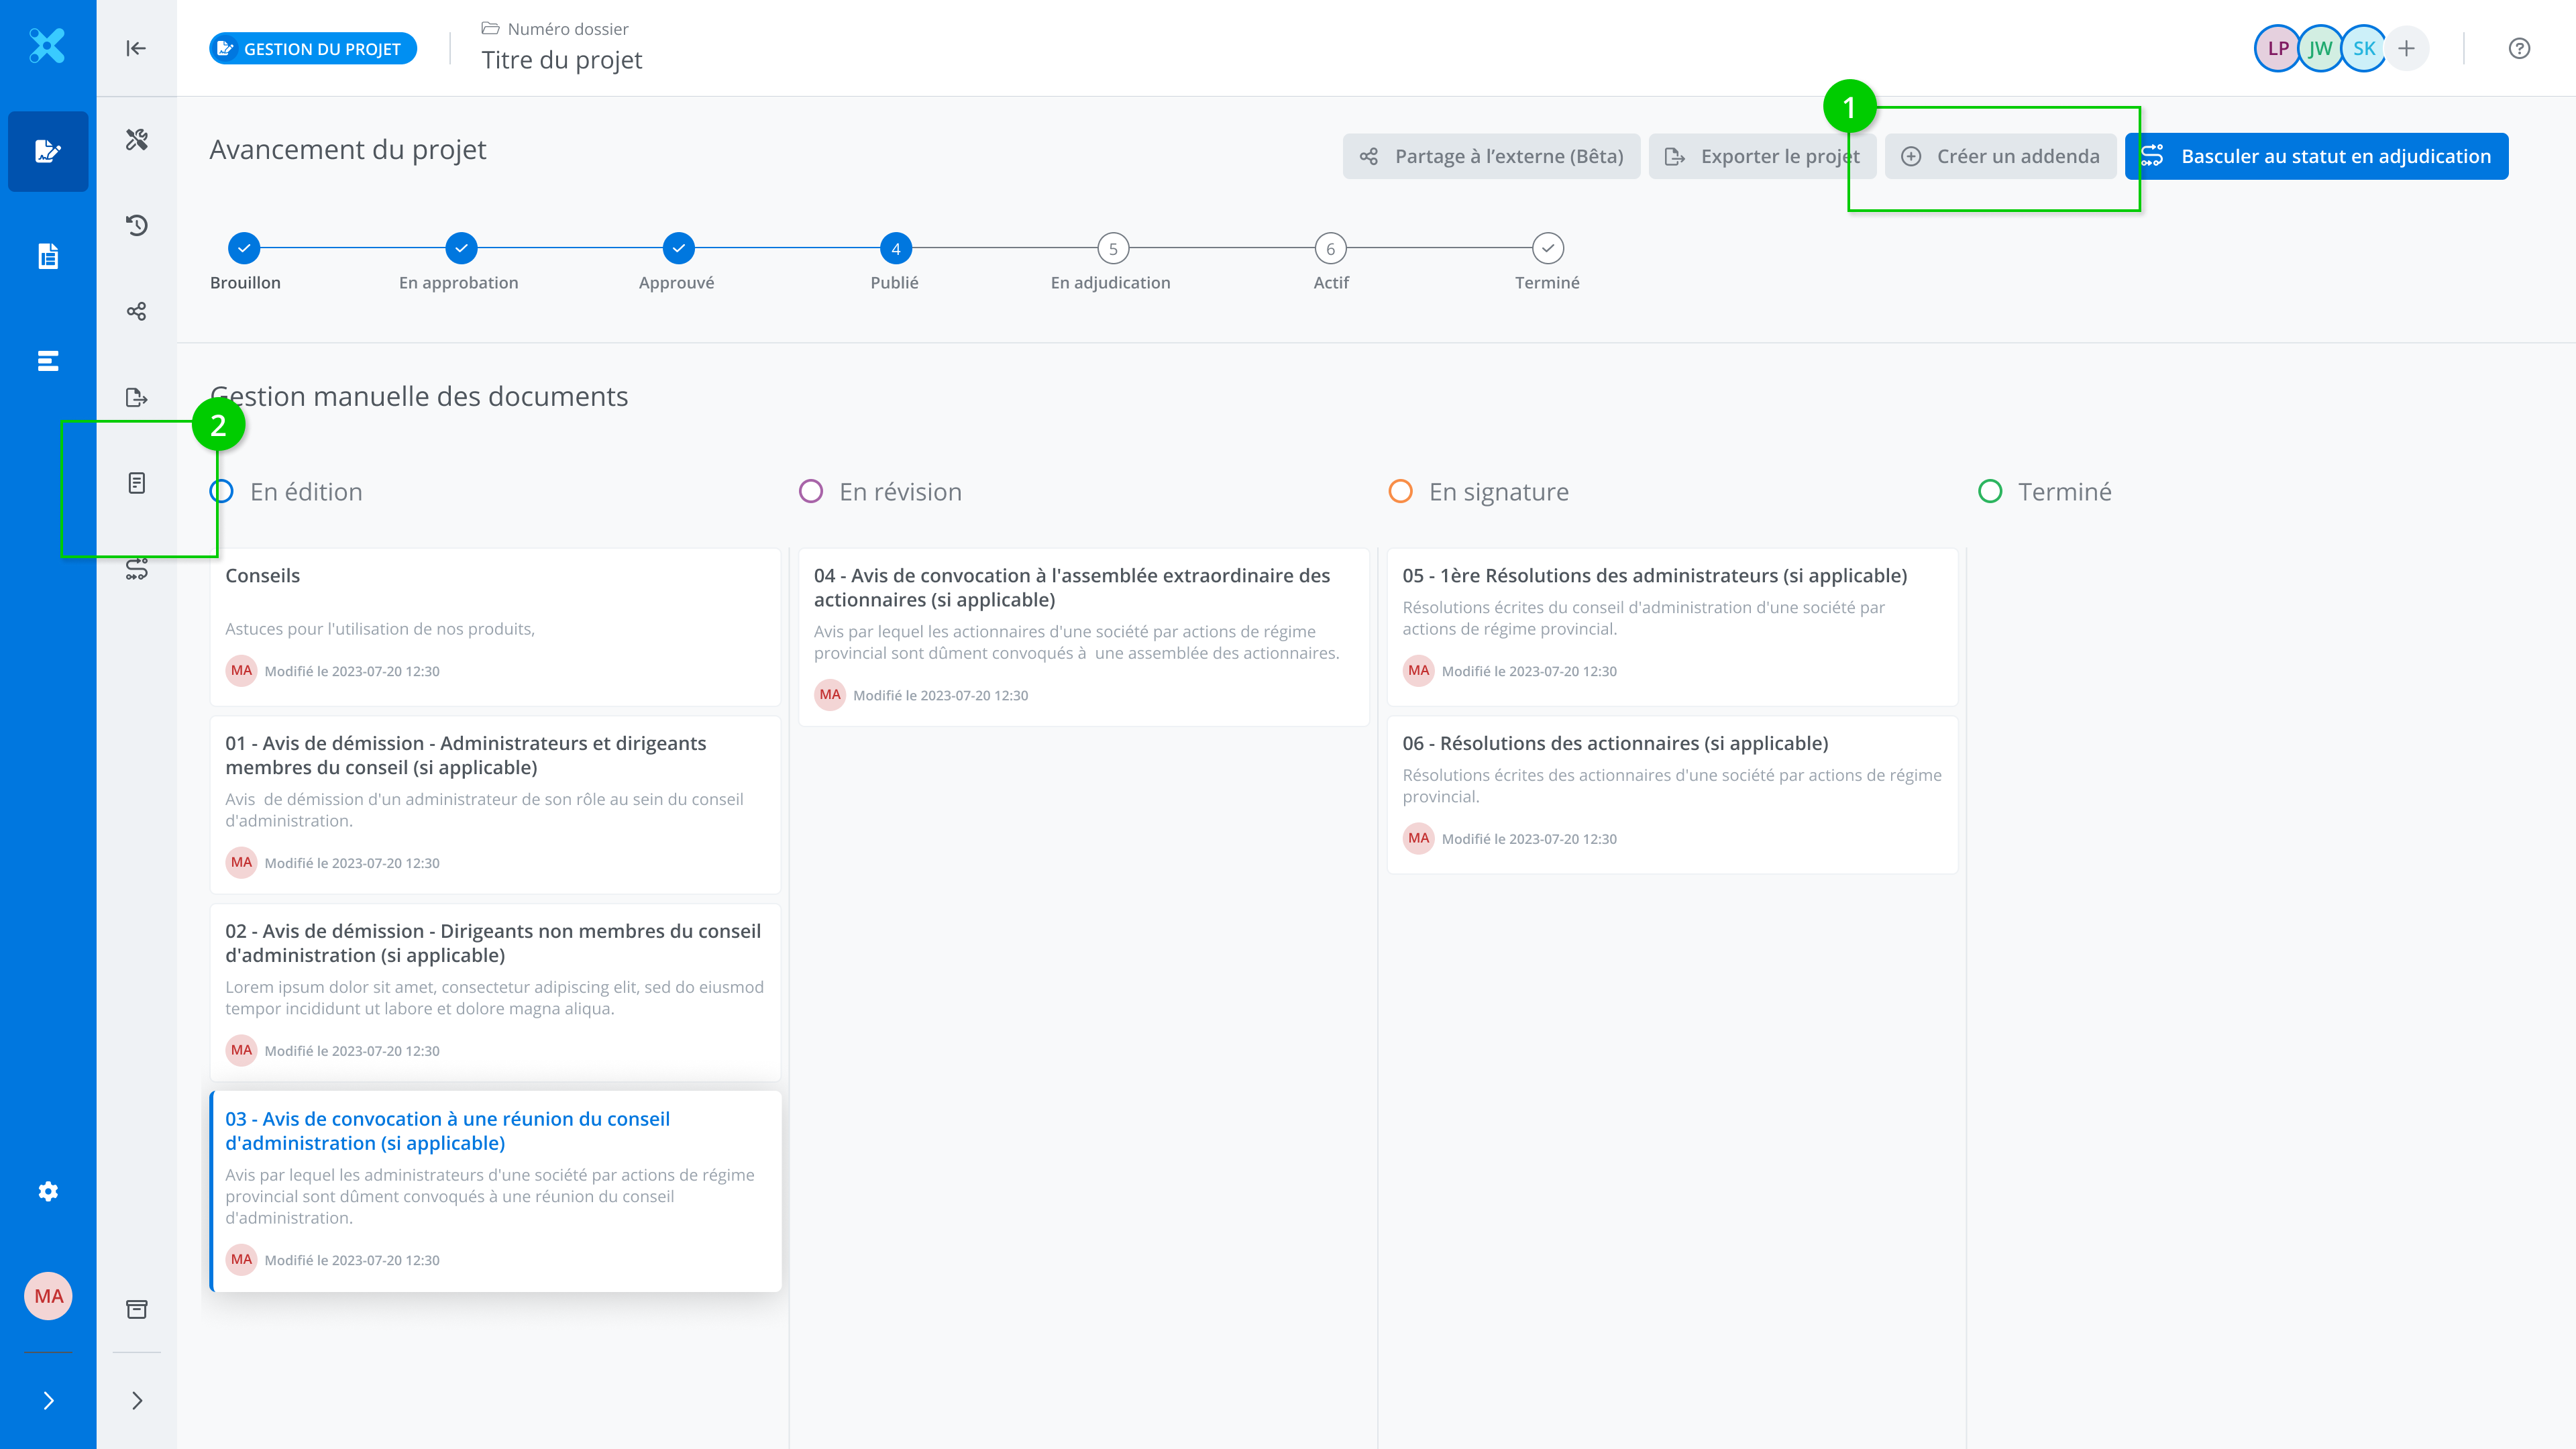2576x1449 pixels.
Task: Open the settings gear icon
Action: tap(48, 1191)
